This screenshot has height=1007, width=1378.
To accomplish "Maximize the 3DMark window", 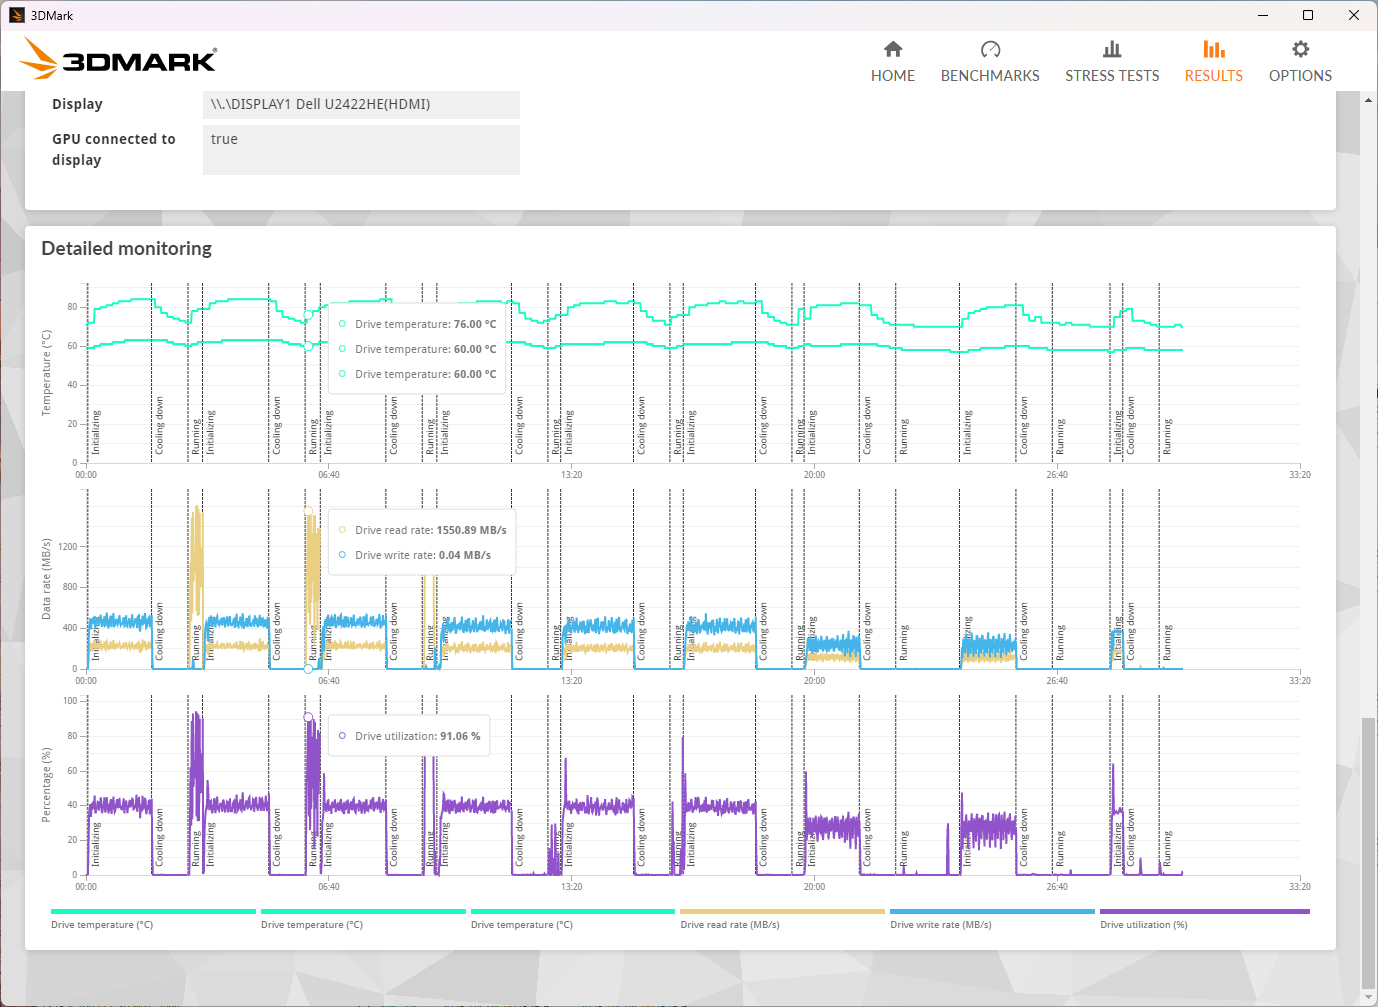I will [x=1307, y=15].
